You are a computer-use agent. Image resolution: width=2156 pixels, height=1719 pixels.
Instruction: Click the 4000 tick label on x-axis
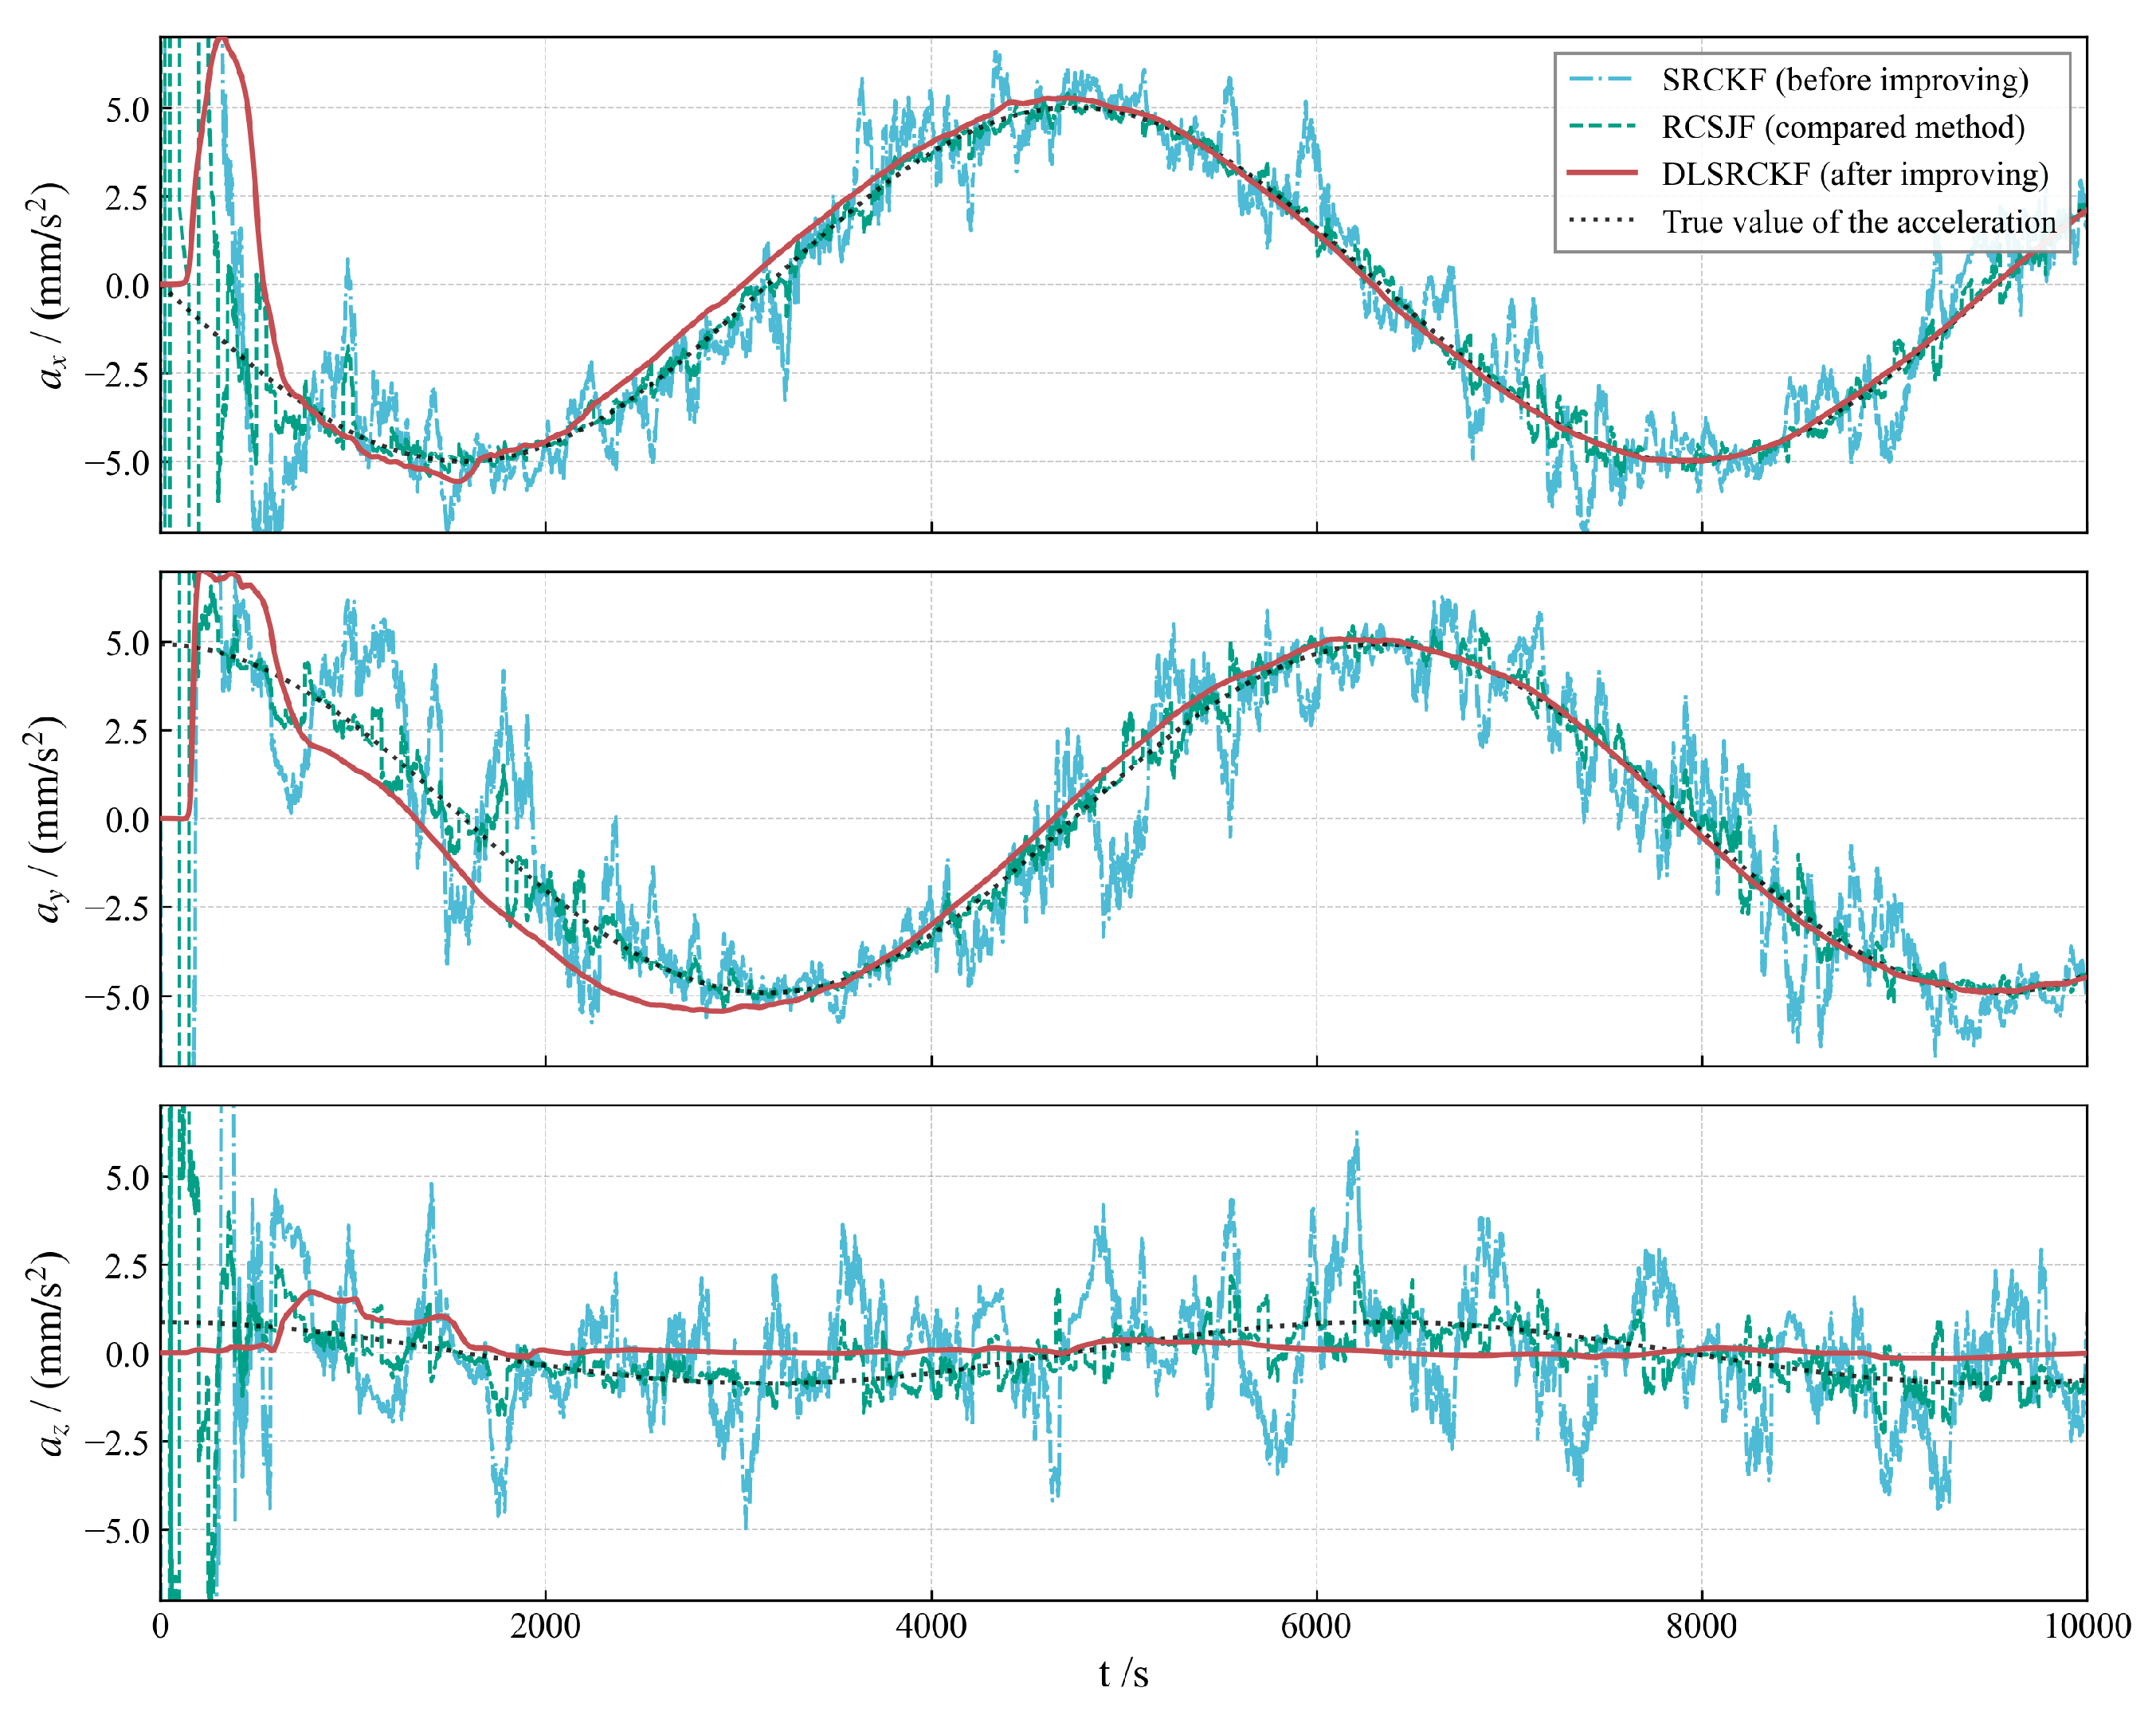(931, 1626)
